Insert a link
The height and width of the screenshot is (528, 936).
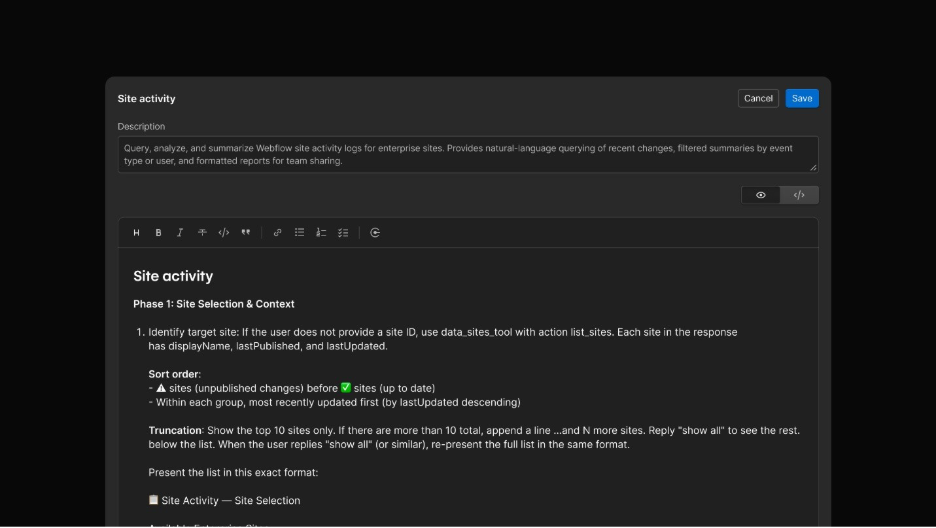click(x=278, y=233)
